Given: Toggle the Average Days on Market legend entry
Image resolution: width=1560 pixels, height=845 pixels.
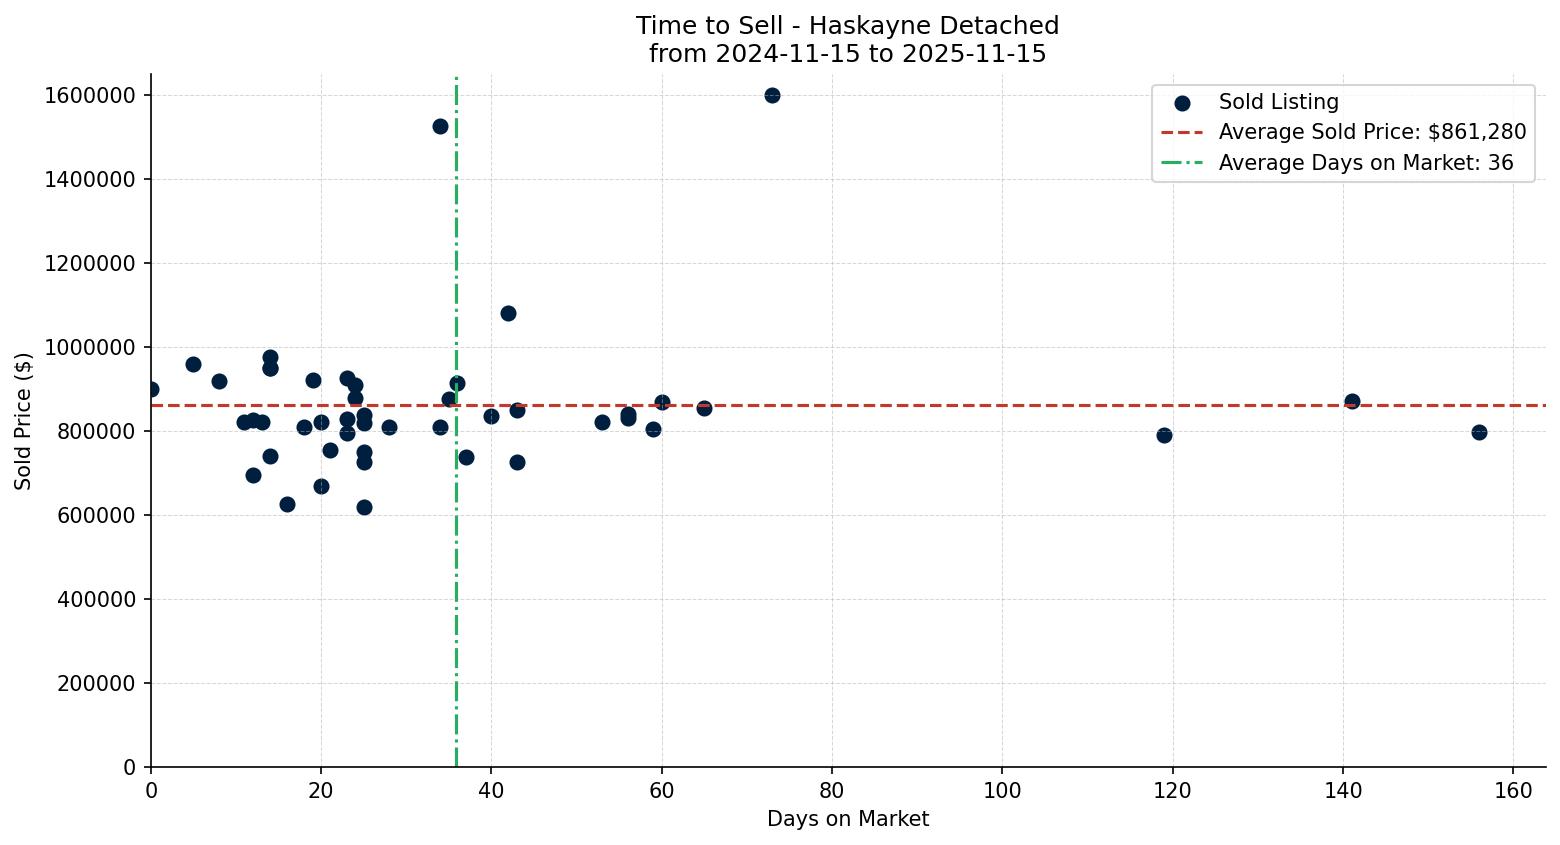Looking at the screenshot, I should 1365,163.
